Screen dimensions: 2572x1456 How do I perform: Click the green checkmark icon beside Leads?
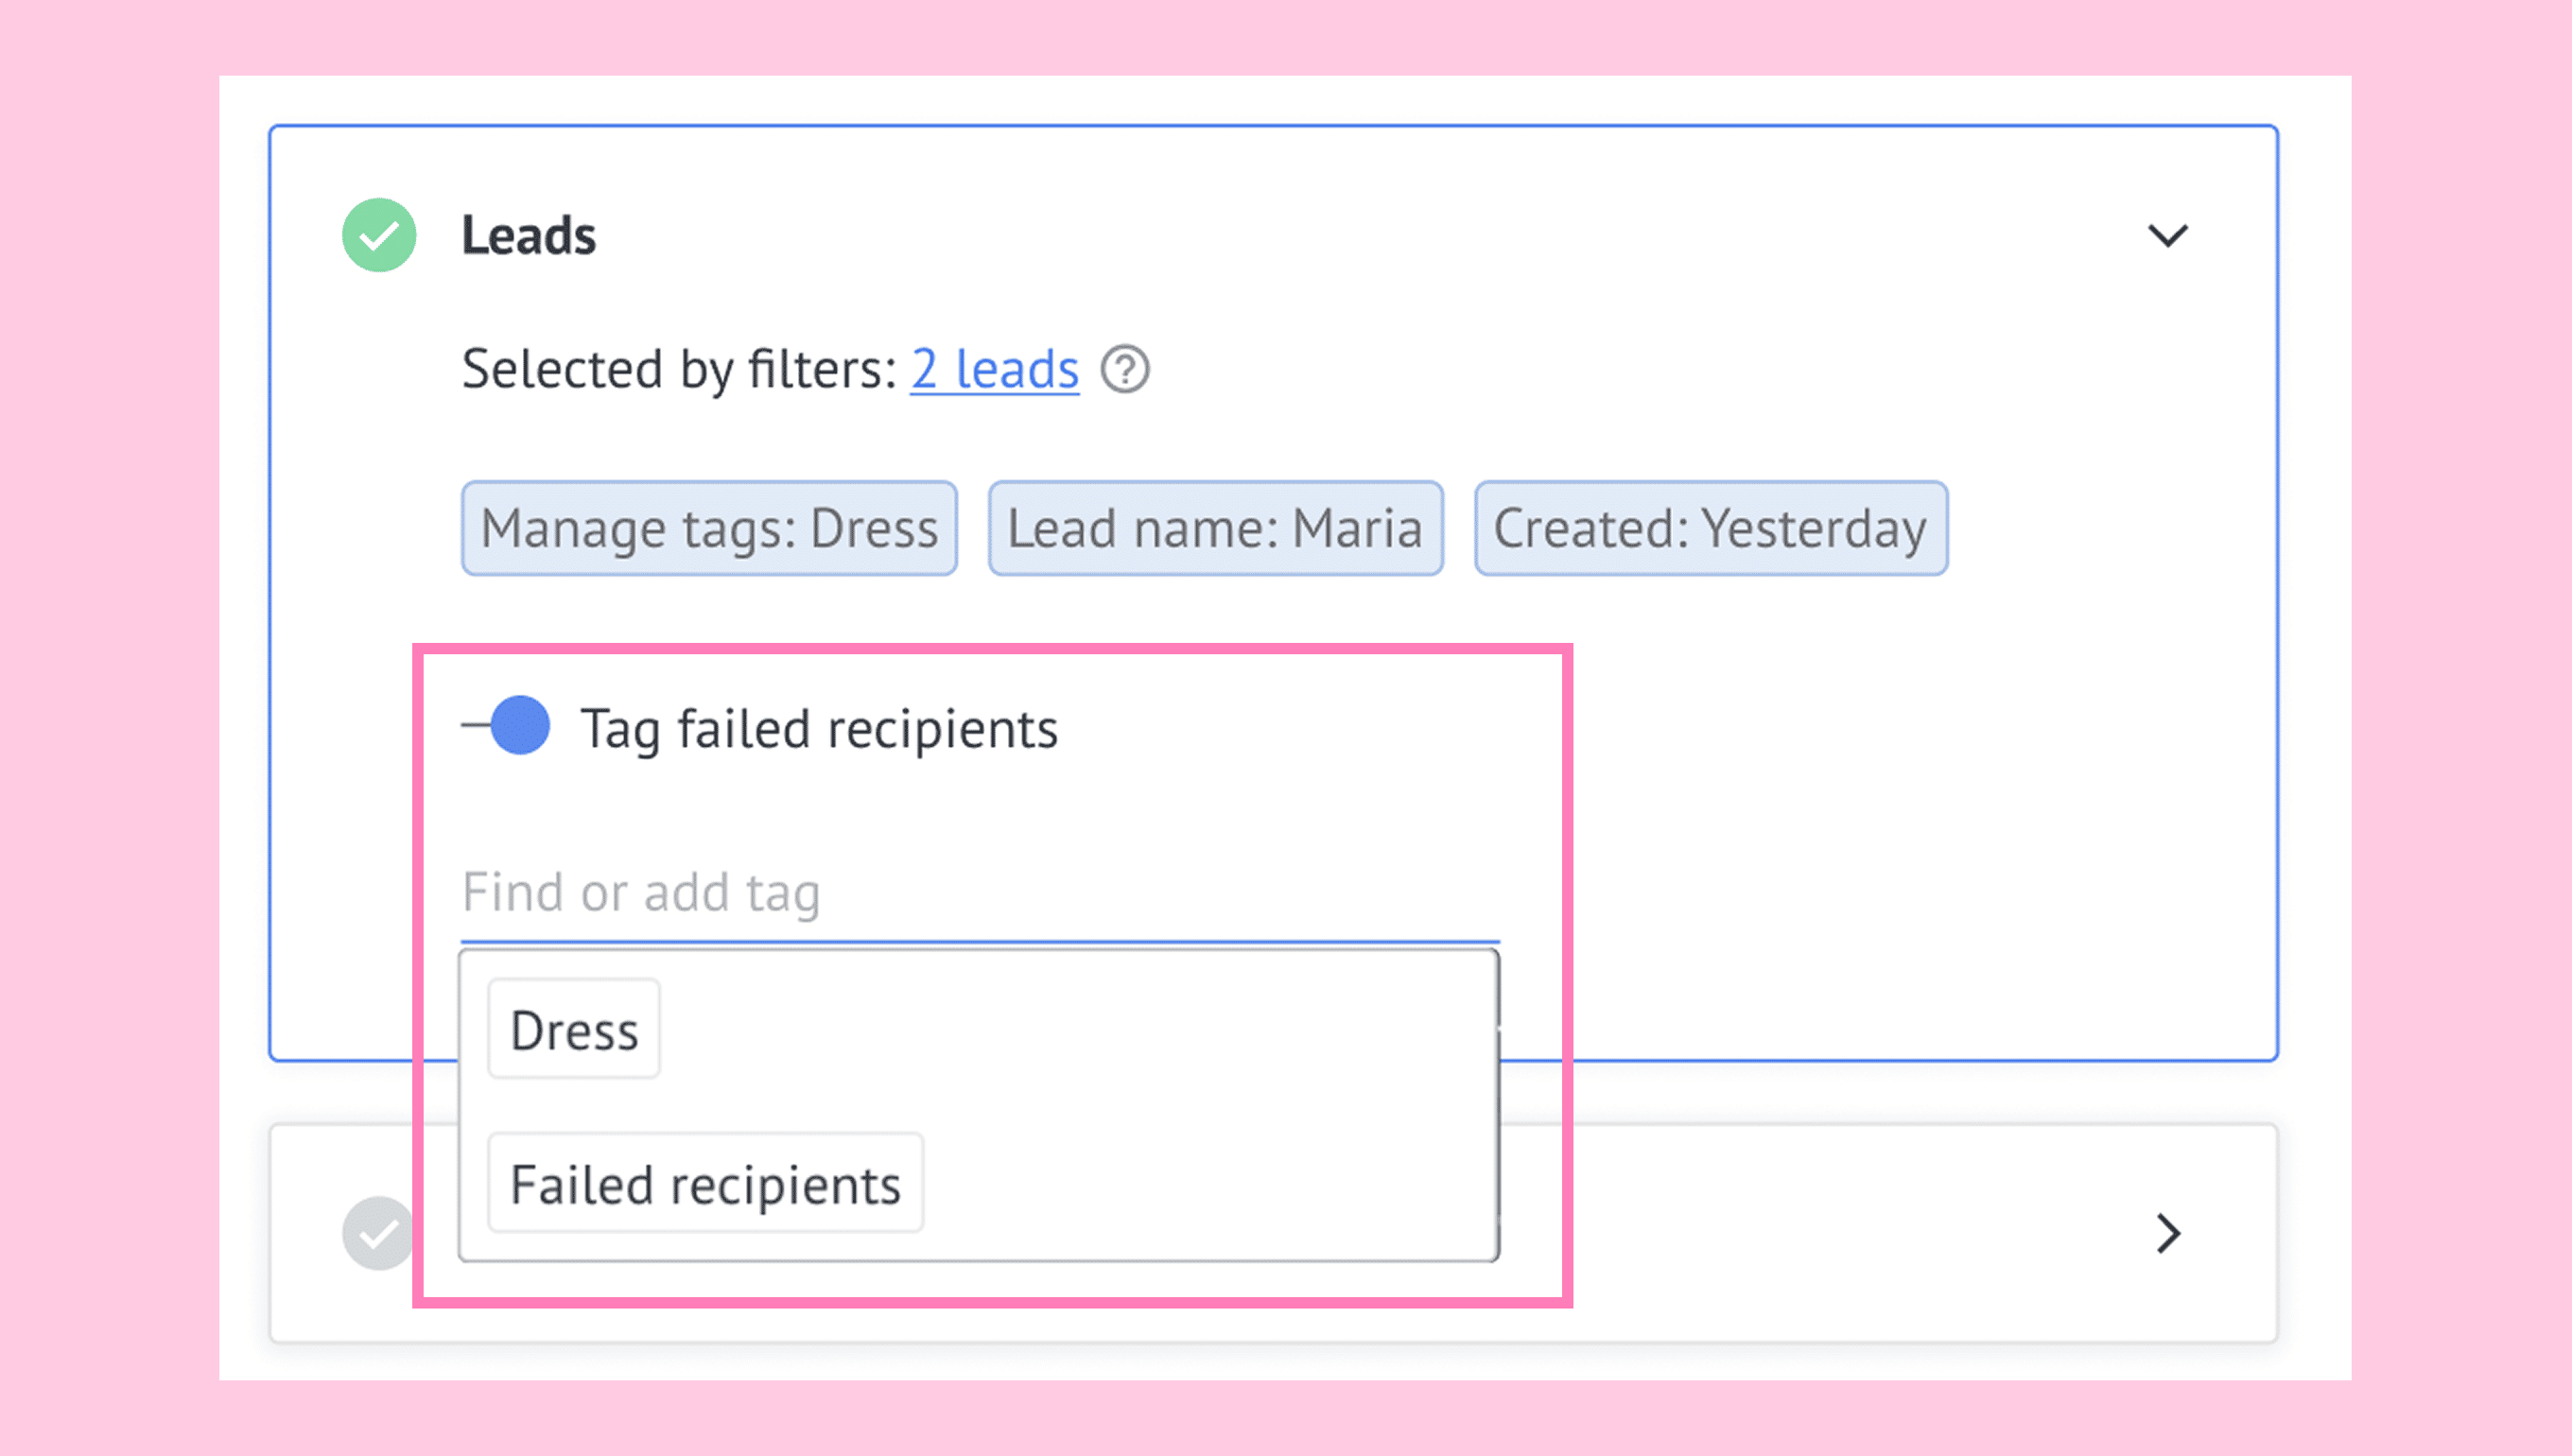coord(379,235)
